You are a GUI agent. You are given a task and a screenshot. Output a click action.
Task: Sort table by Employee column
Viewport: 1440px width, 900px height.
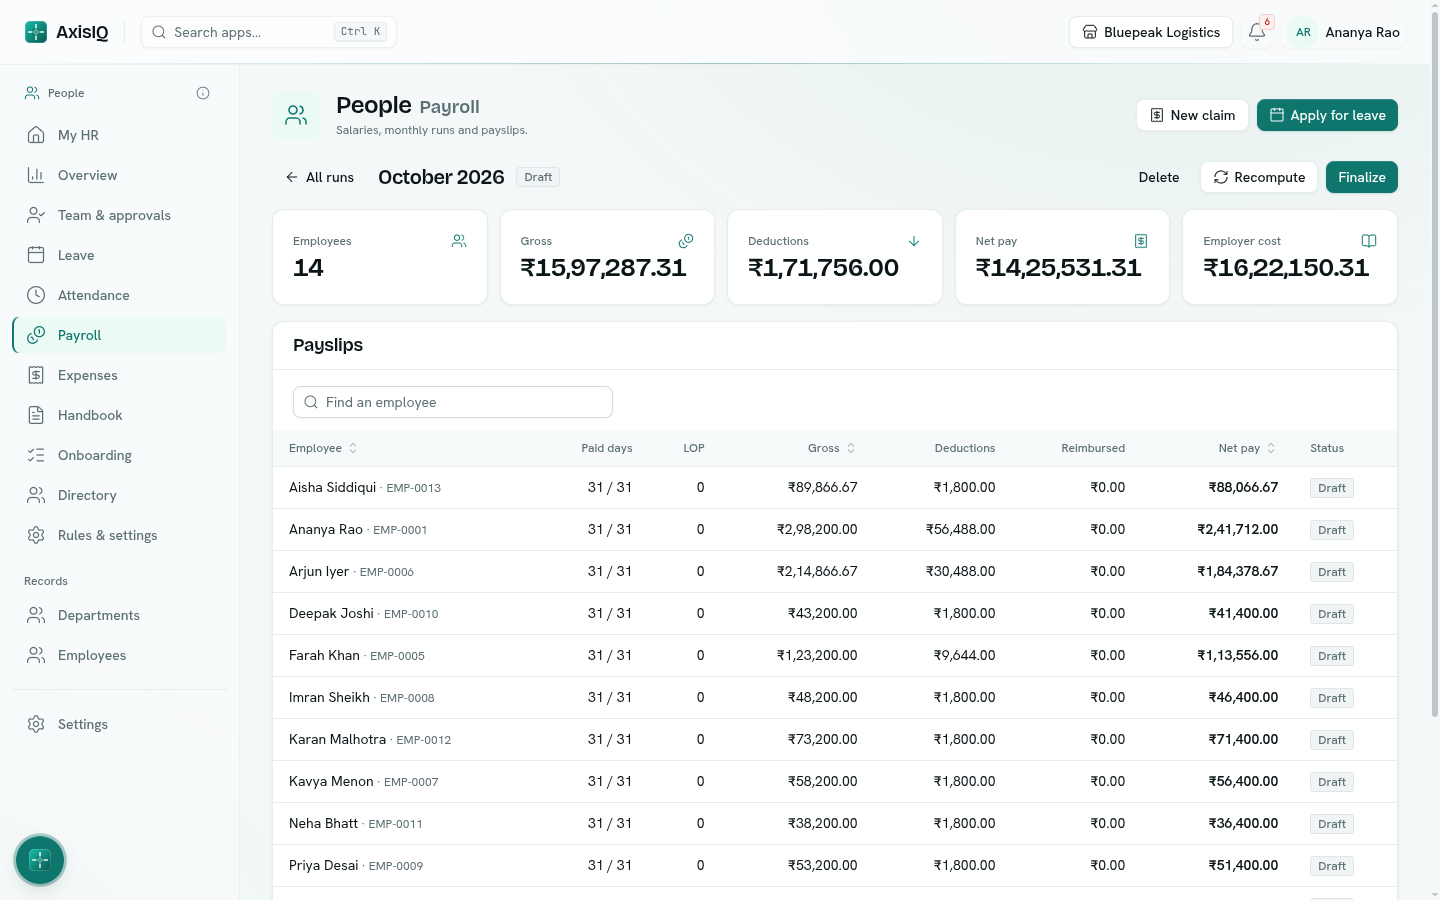(x=323, y=448)
